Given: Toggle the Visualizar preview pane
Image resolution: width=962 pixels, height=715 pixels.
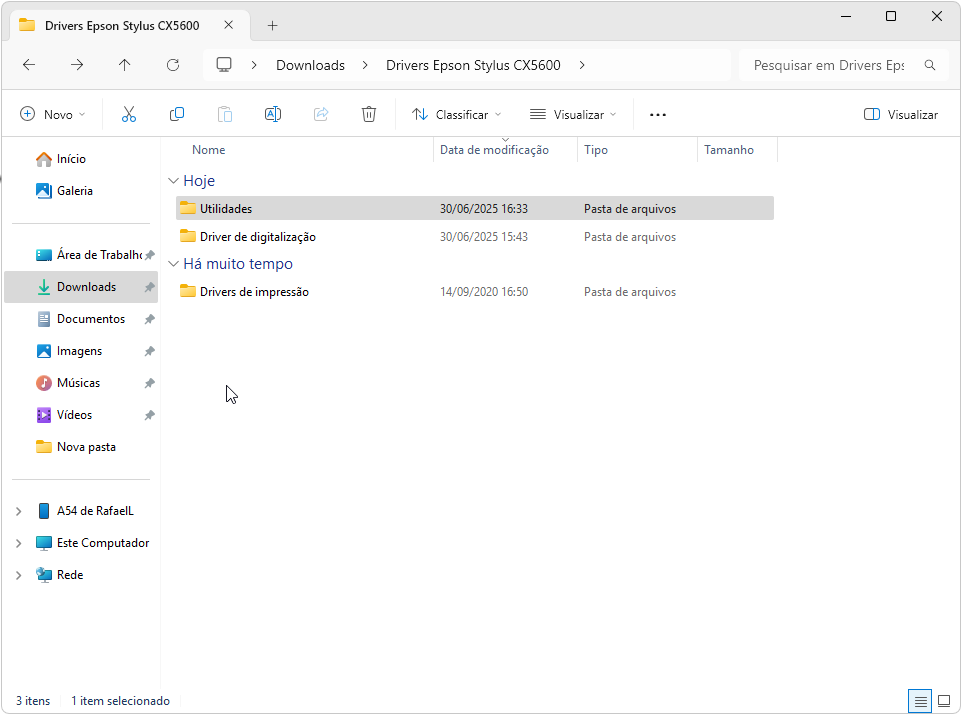Looking at the screenshot, I should pos(901,115).
